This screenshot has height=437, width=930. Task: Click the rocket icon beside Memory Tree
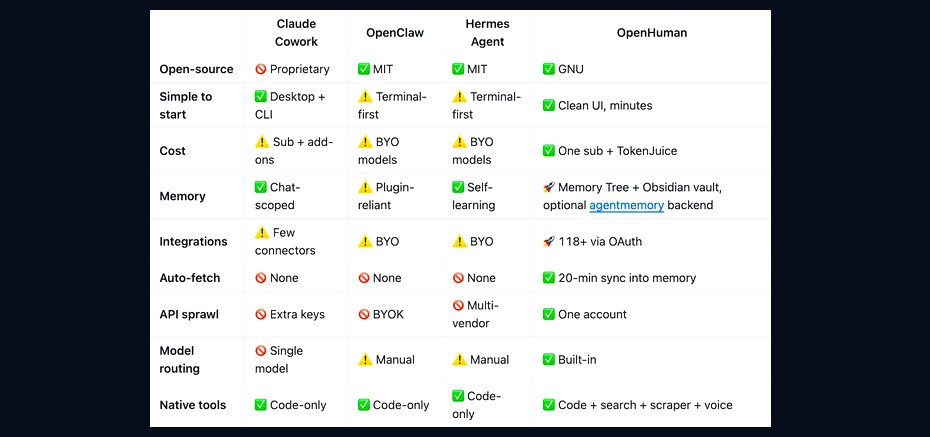(x=549, y=187)
